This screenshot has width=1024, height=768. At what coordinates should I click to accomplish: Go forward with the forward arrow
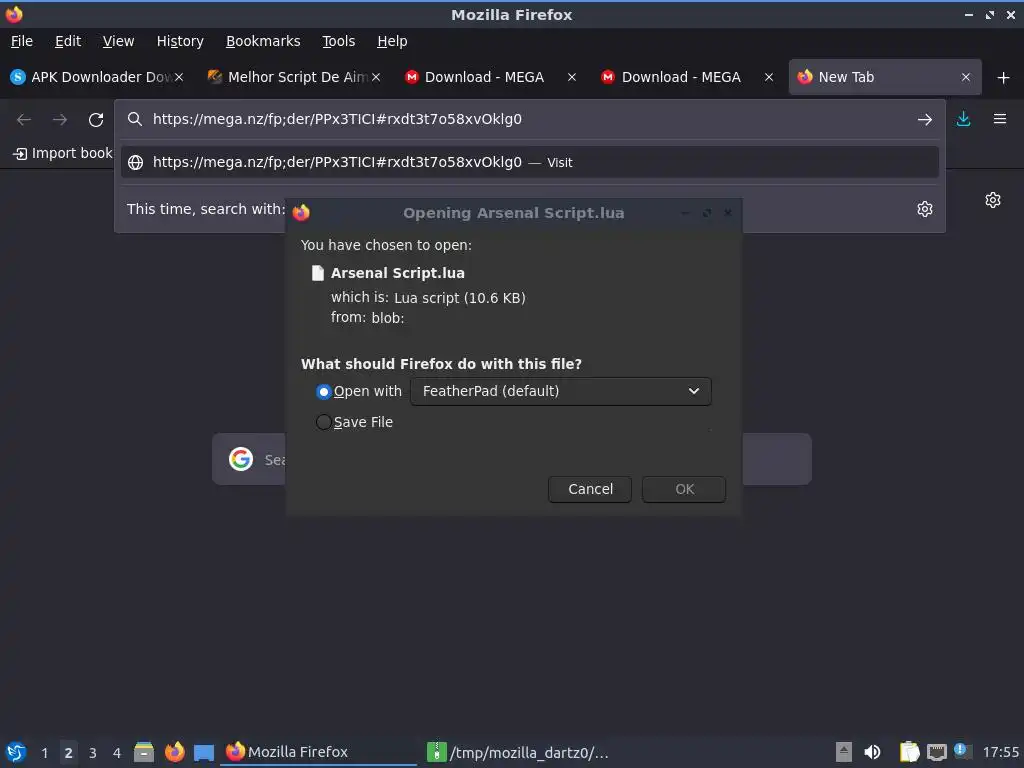click(60, 120)
